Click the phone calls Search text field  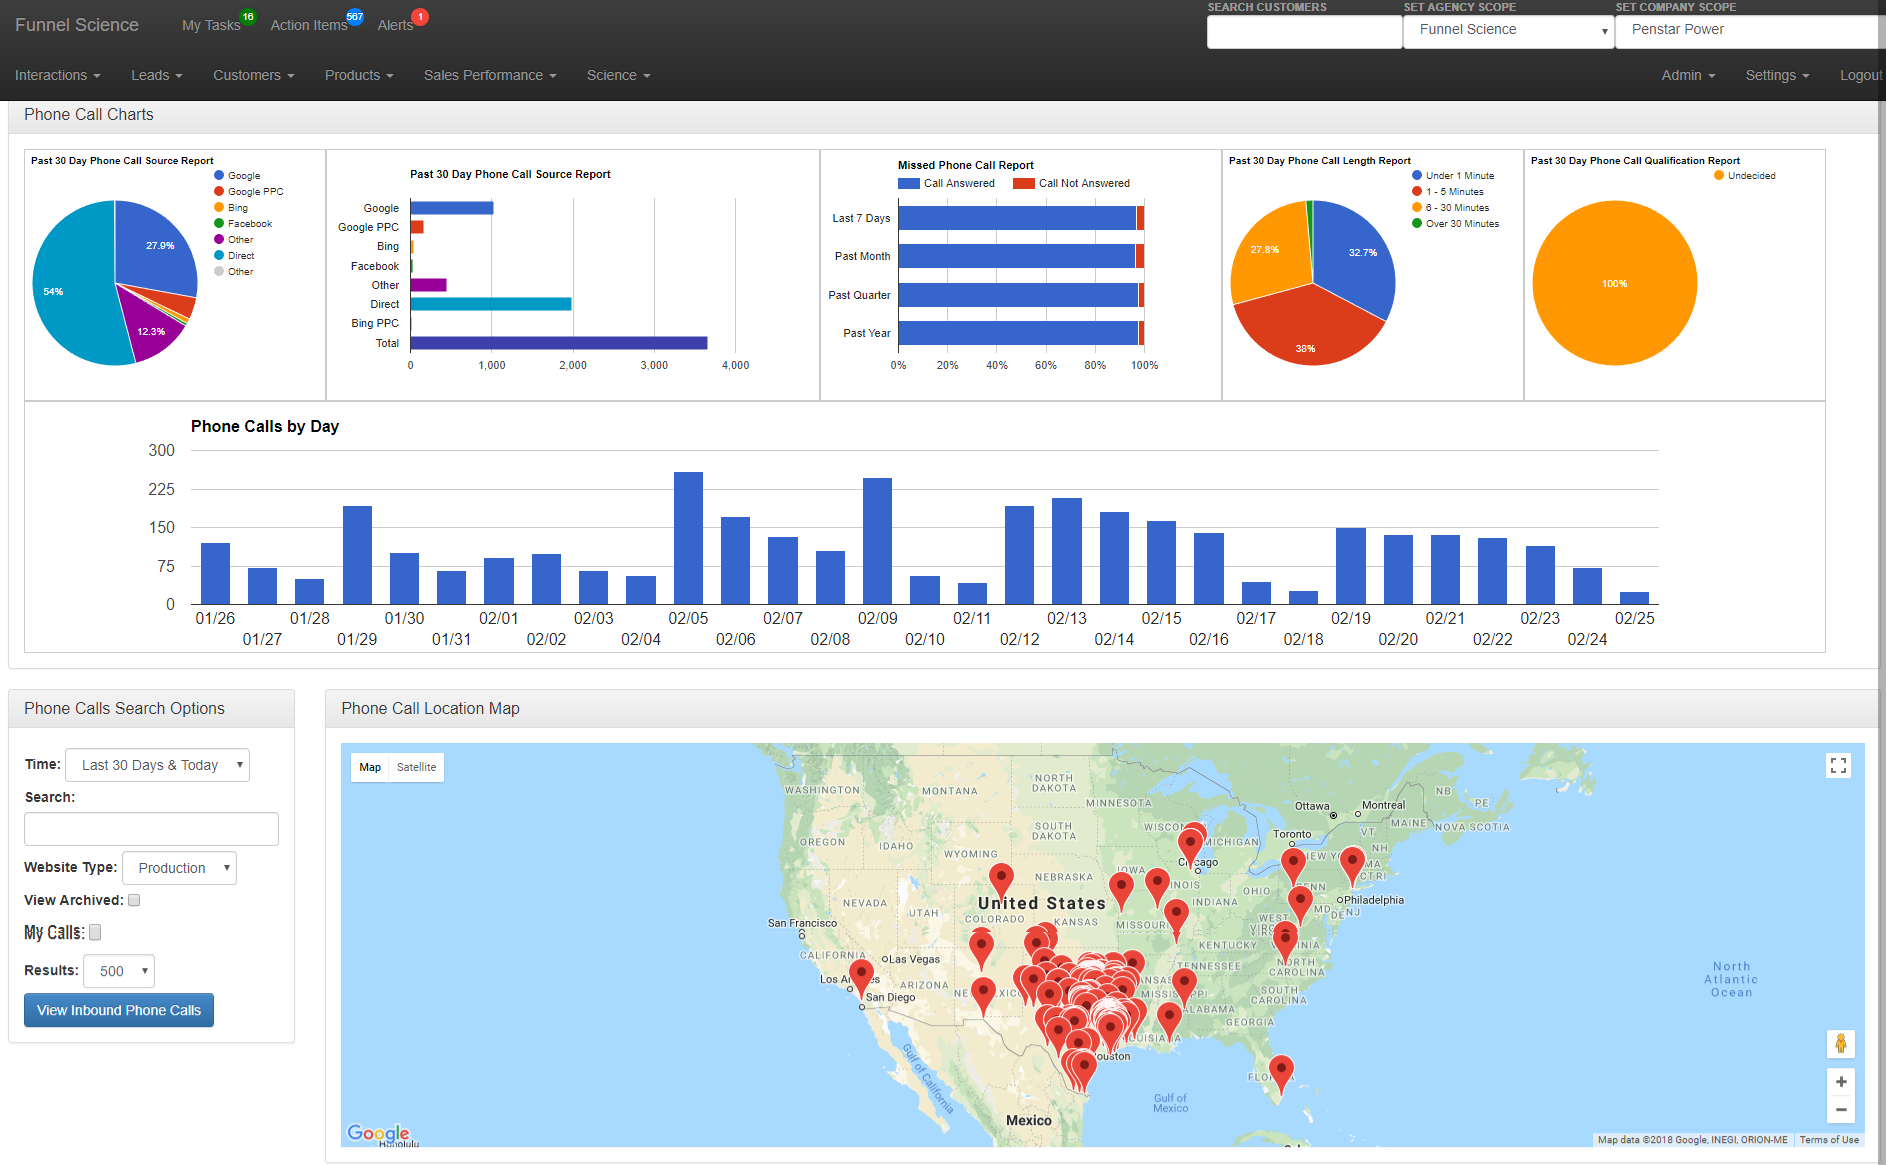pos(151,829)
